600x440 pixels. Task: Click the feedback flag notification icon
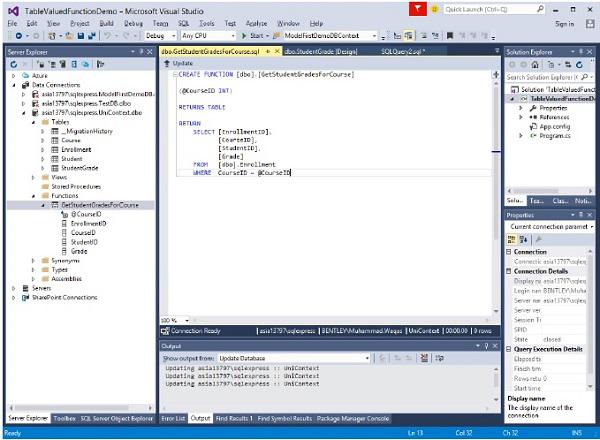pos(417,9)
